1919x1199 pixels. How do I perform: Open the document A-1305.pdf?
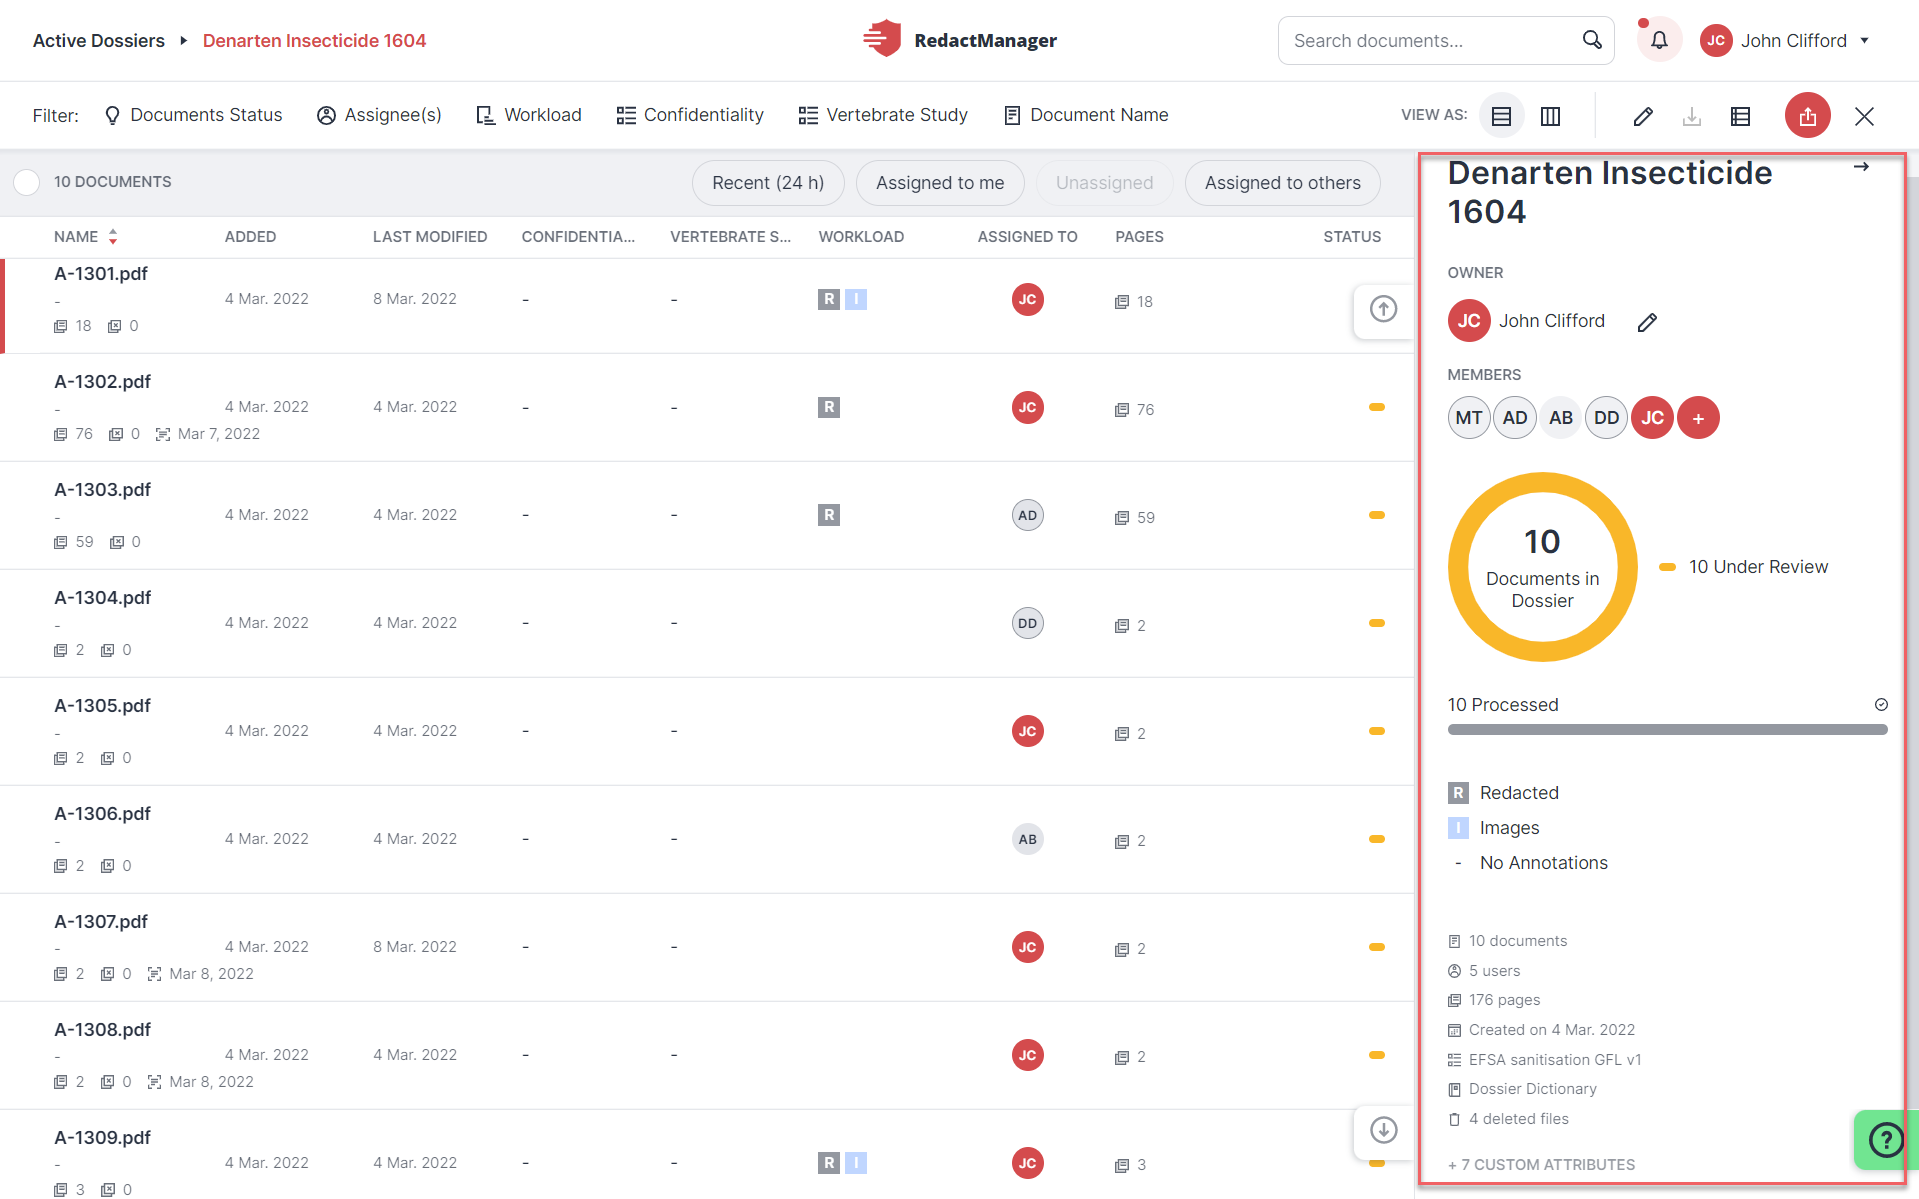click(x=102, y=706)
